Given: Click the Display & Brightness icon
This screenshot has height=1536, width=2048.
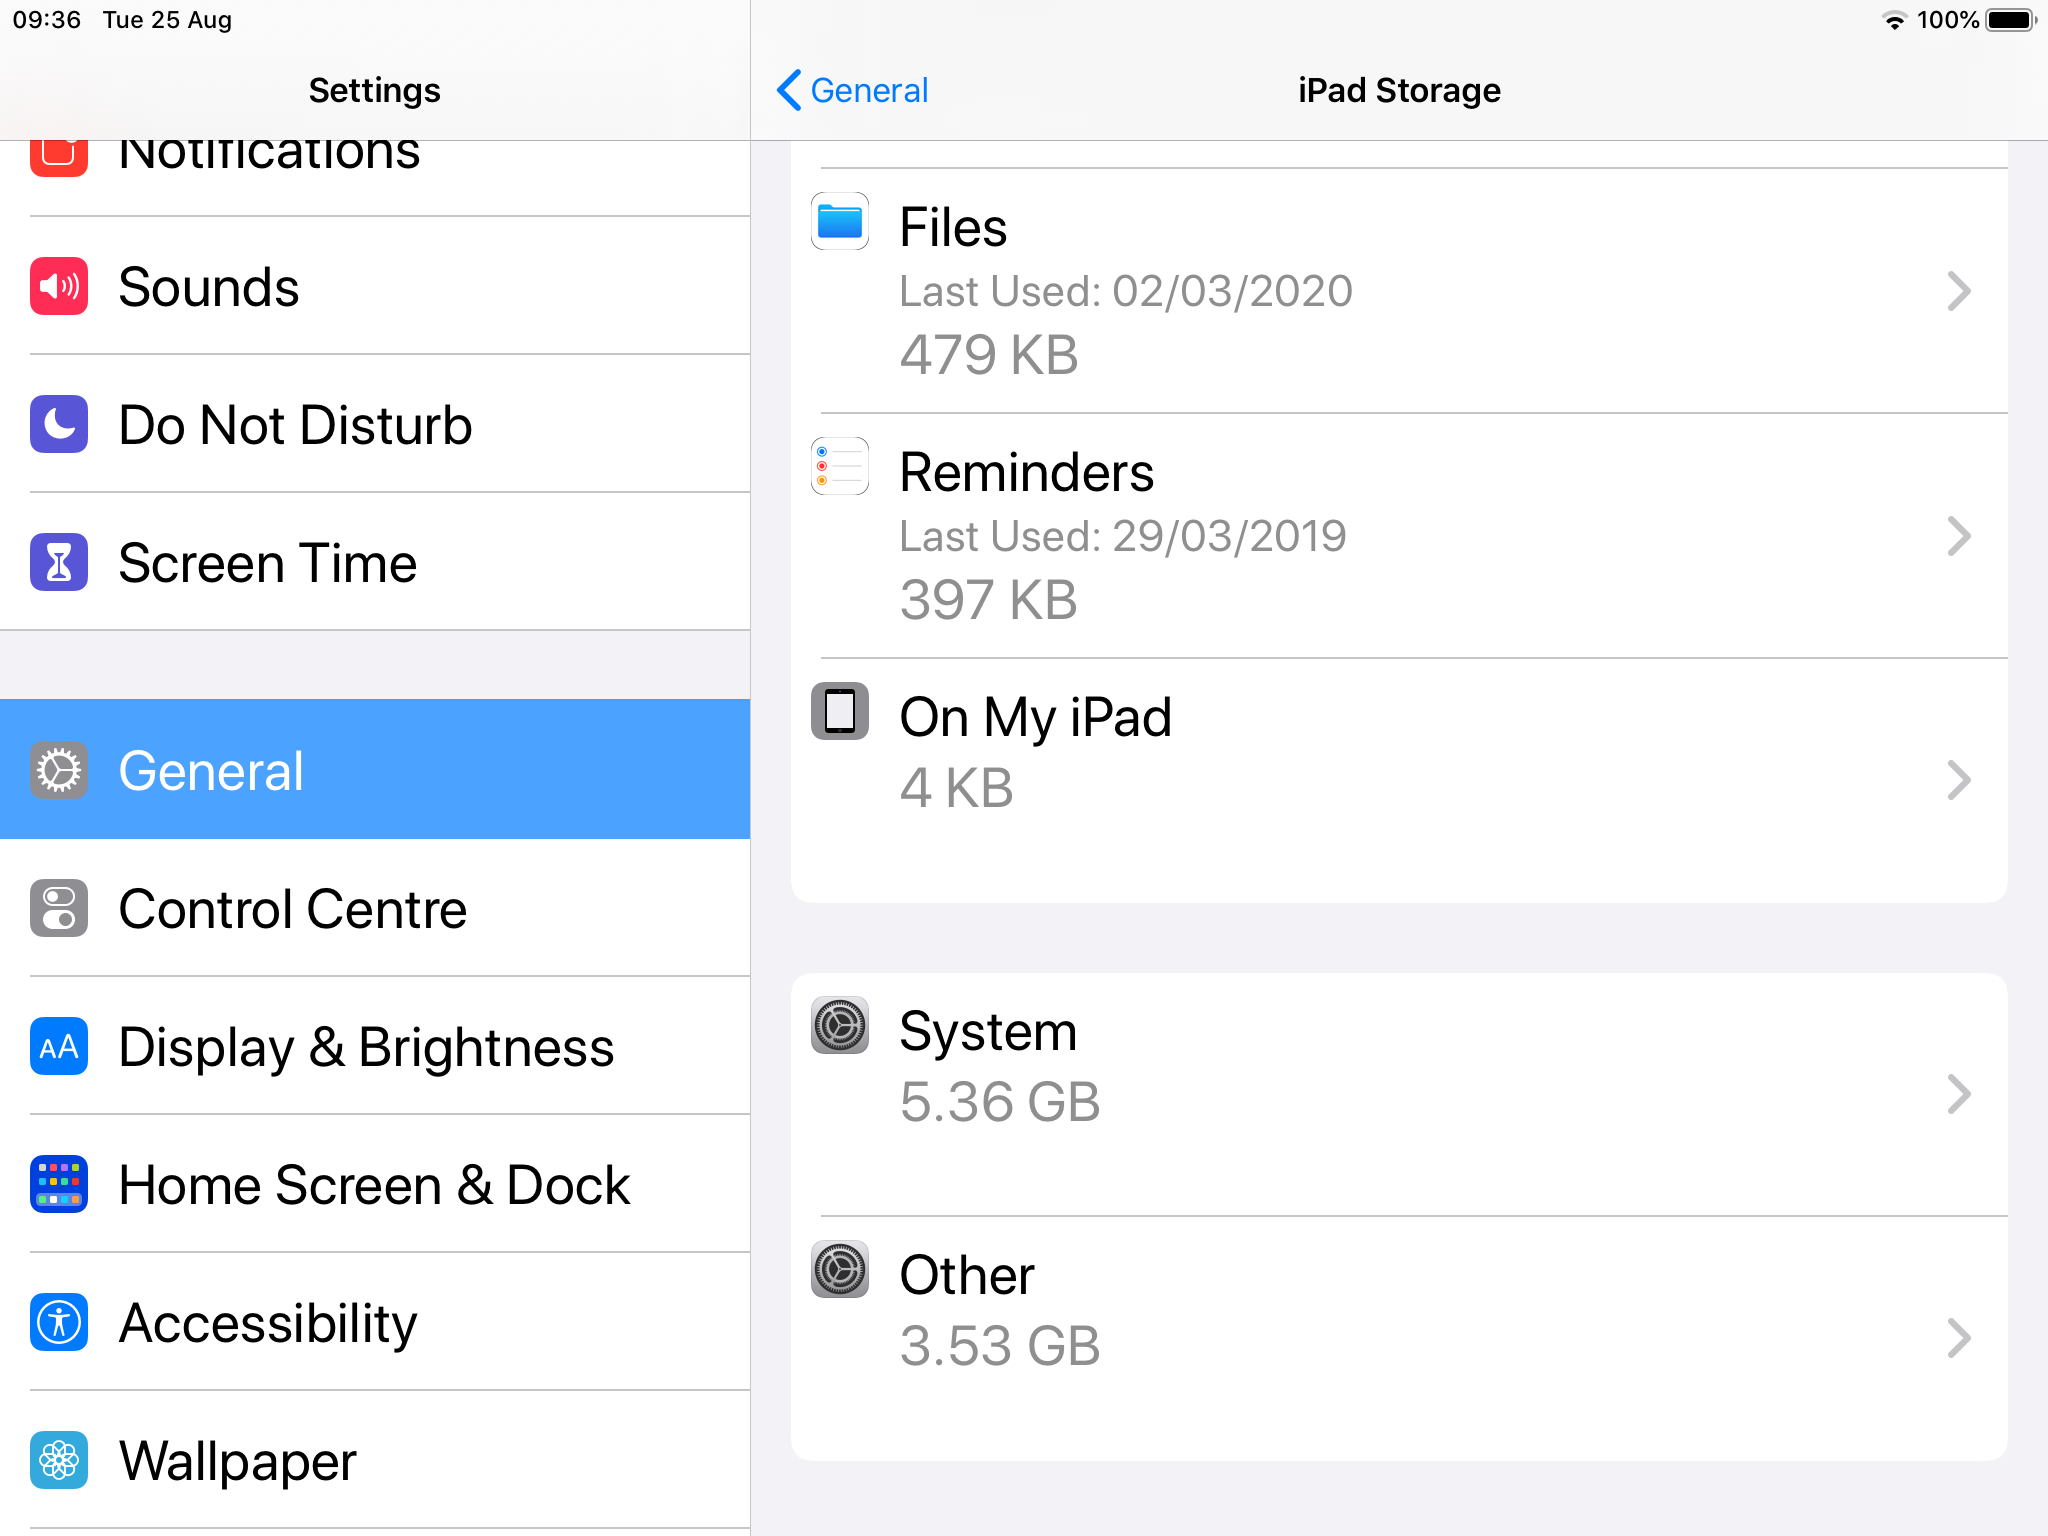Looking at the screenshot, I should pos(58,1047).
